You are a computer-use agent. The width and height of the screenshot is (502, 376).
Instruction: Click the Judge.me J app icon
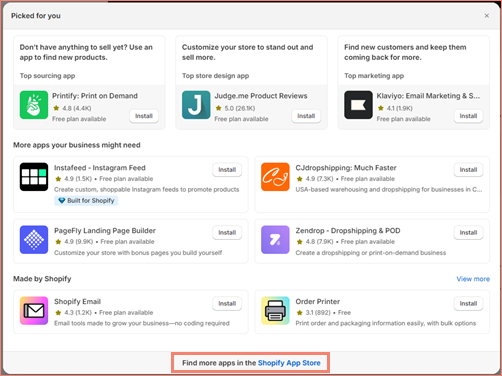[x=196, y=105]
